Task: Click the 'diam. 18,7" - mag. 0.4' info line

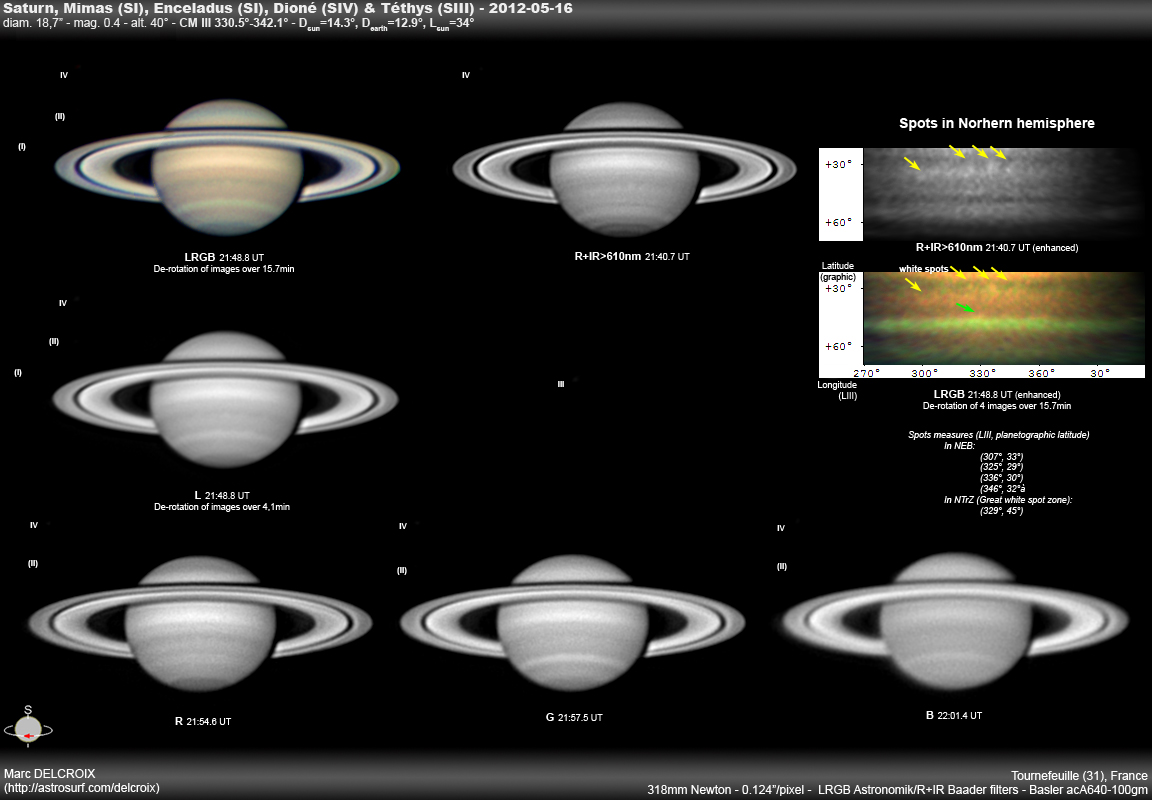Action: click(239, 24)
